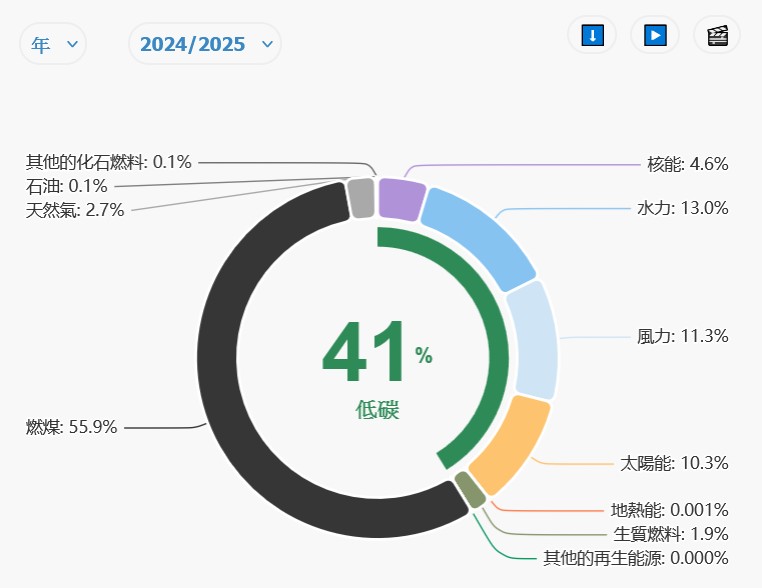Click the 41% 低碳 center text
The height and width of the screenshot is (588, 762).
(x=377, y=367)
